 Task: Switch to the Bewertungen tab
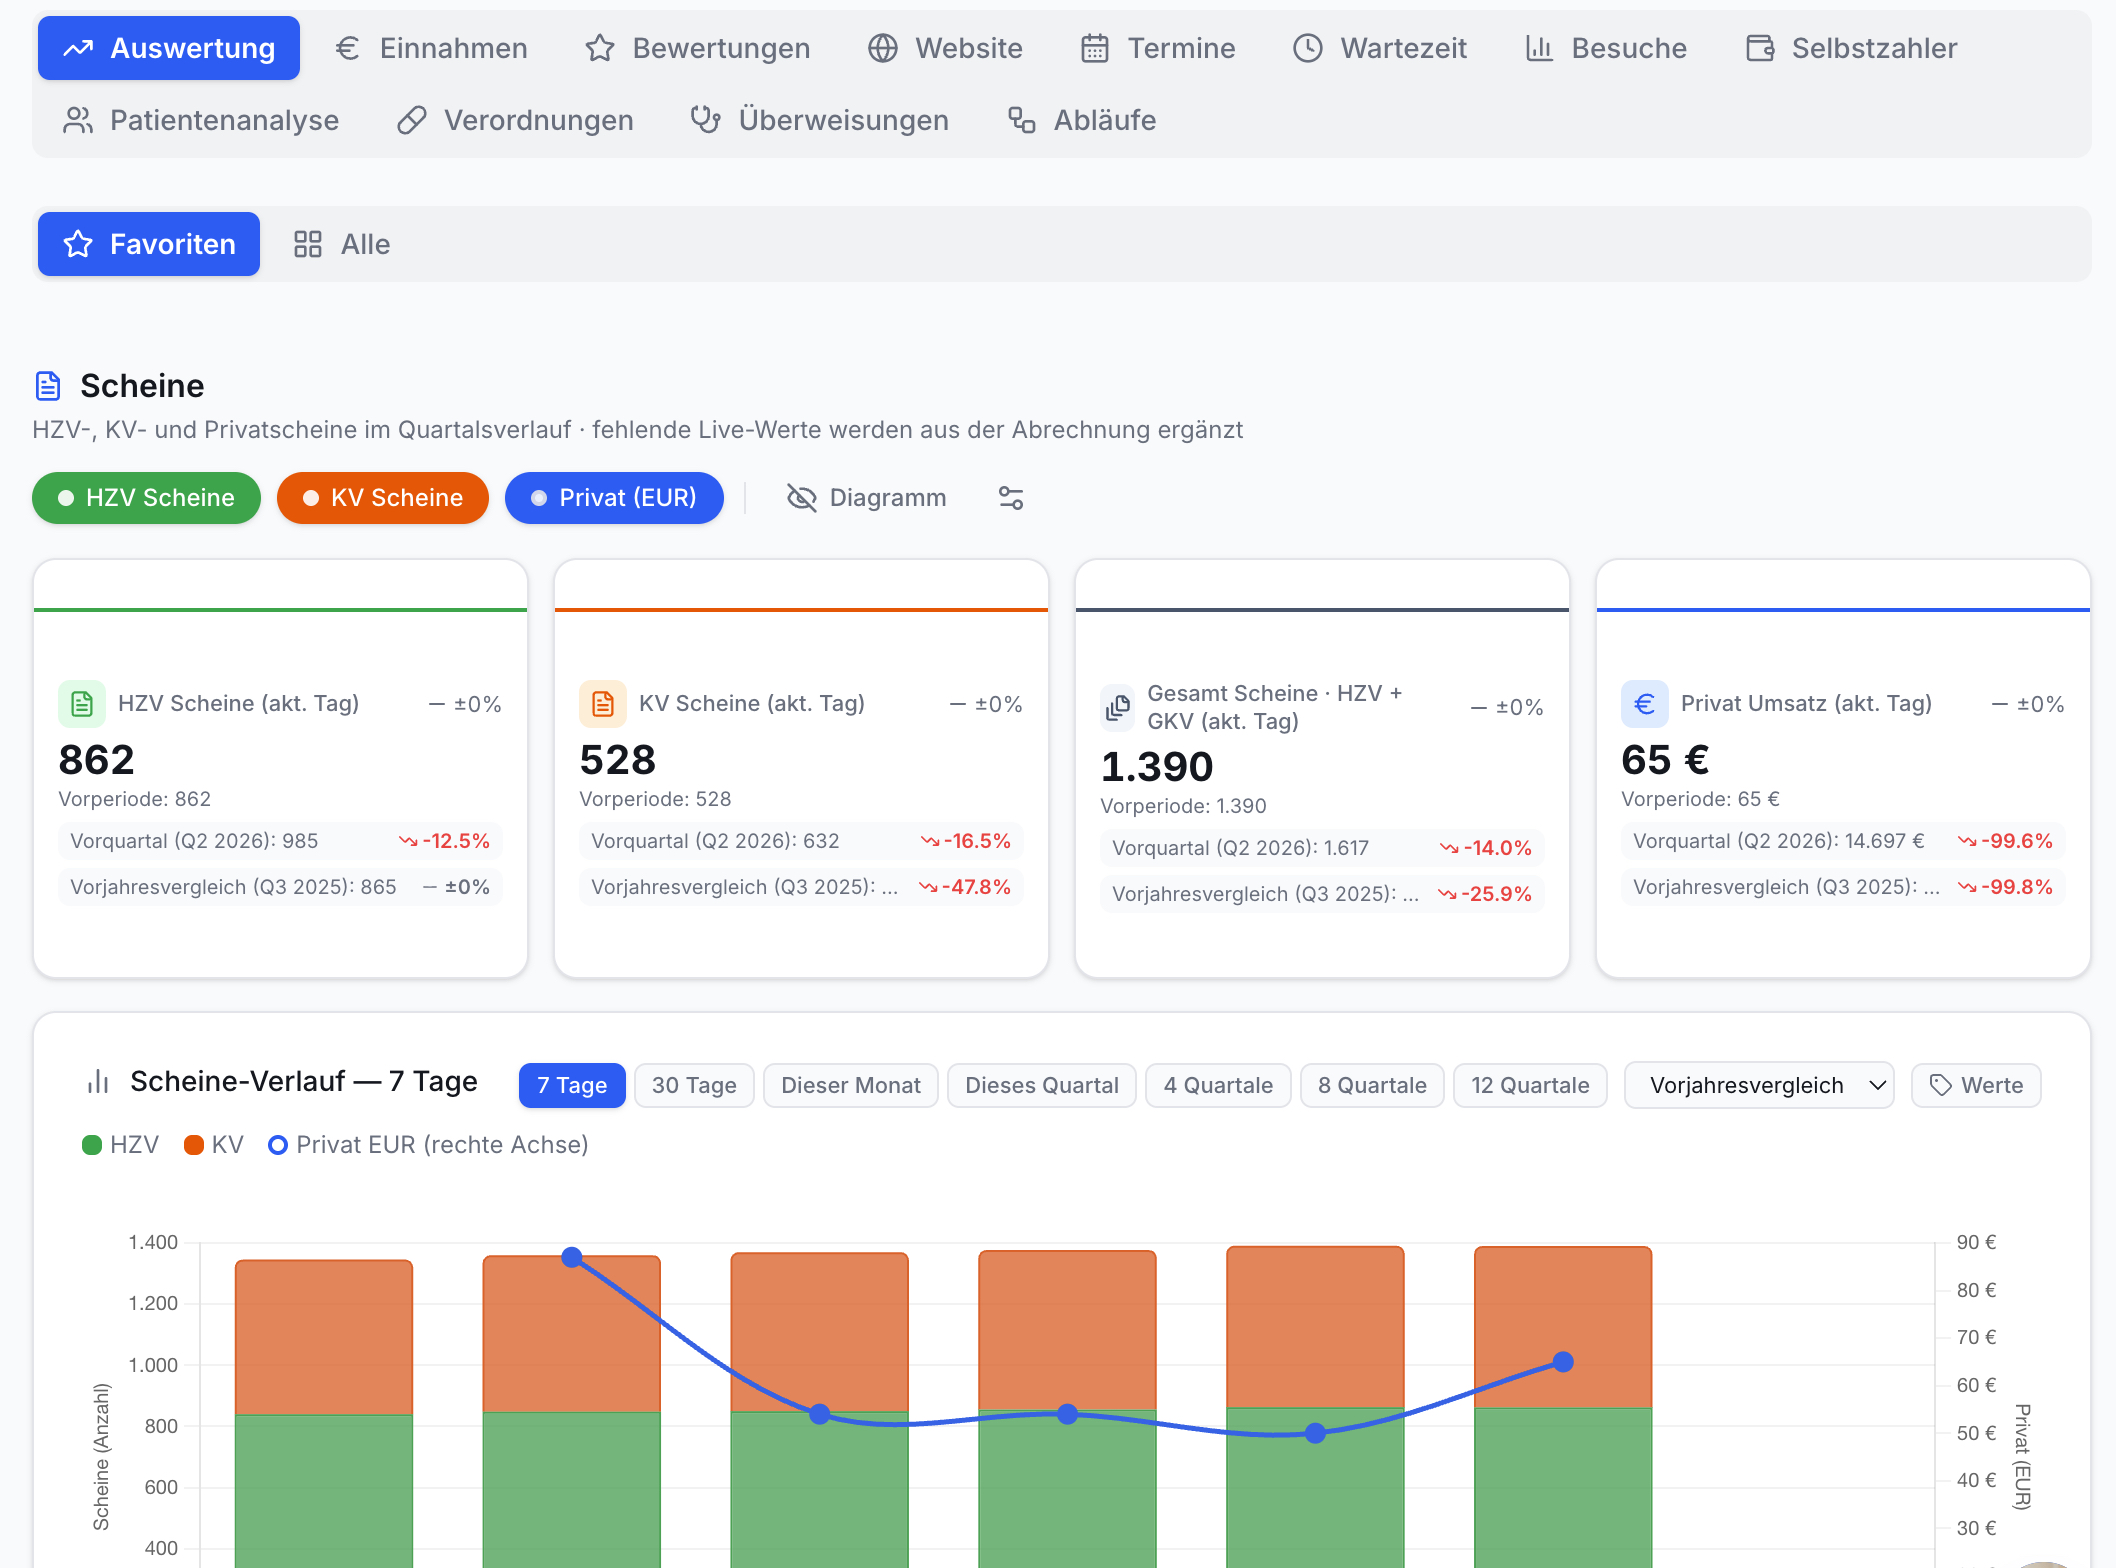pyautogui.click(x=697, y=48)
